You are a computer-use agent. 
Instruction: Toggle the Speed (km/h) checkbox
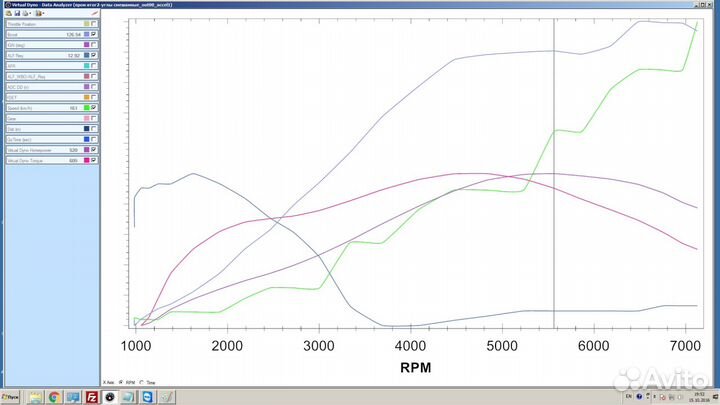point(94,107)
